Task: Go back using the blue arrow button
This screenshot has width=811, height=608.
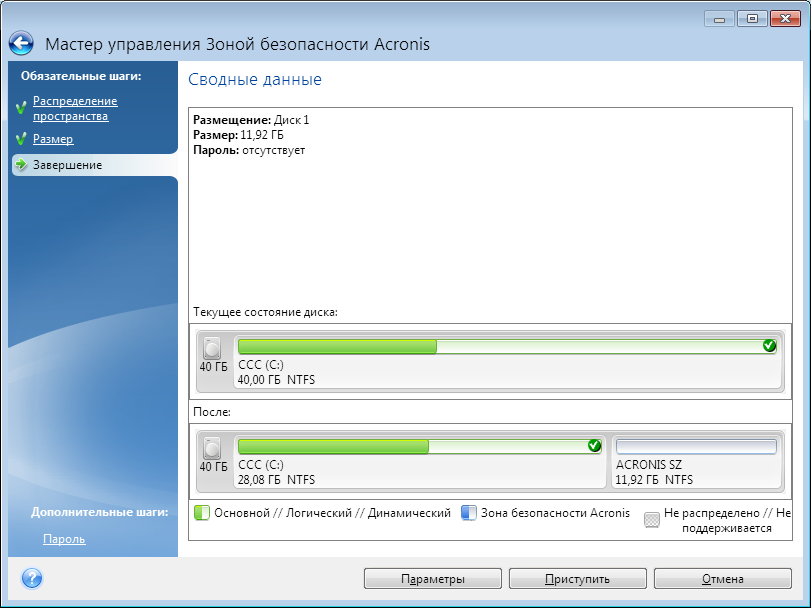Action: click(x=21, y=43)
